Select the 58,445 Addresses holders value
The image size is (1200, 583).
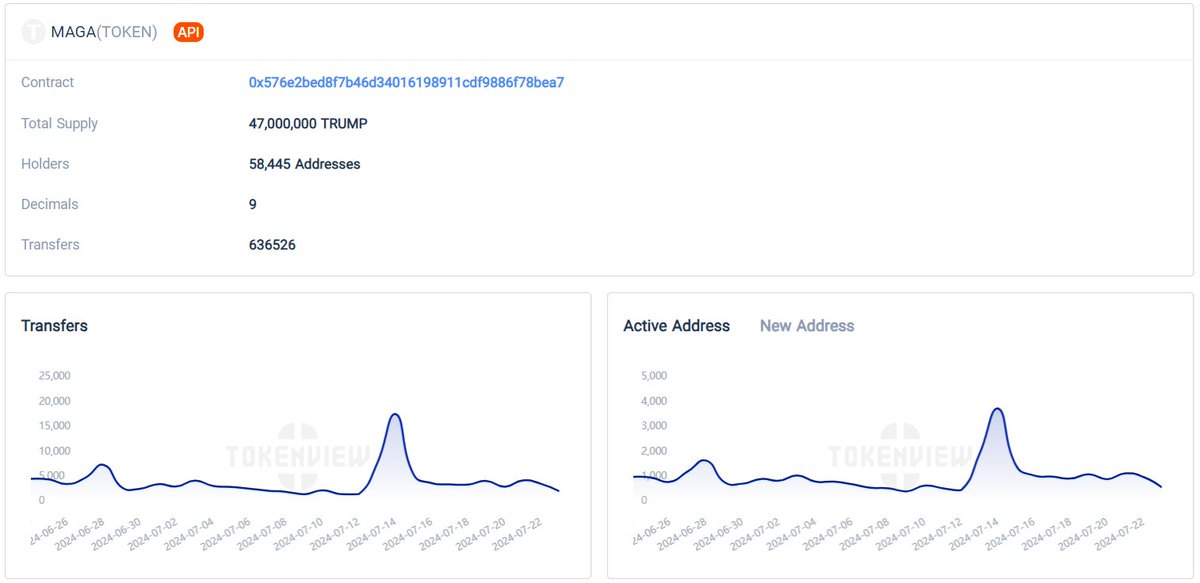305,164
